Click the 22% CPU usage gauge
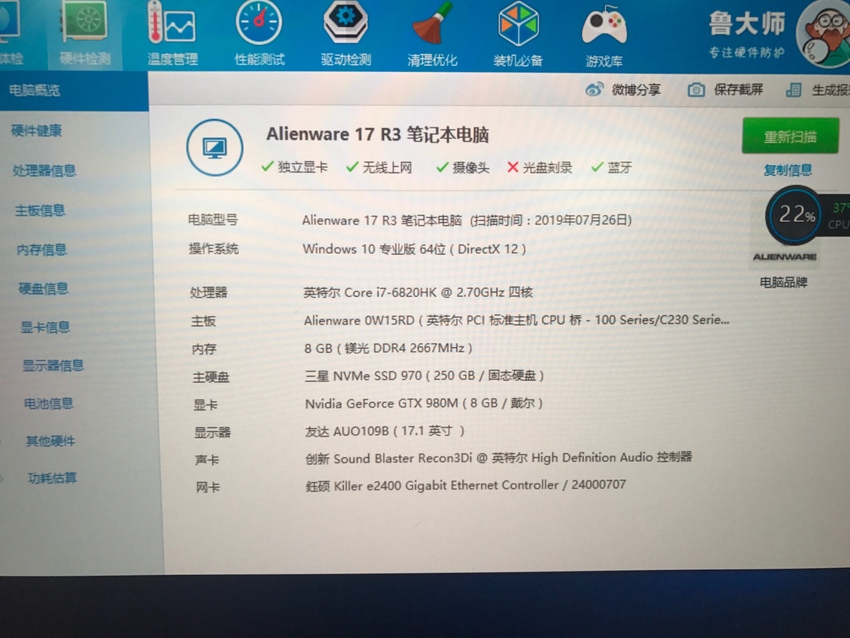Viewport: 850px width, 638px height. pyautogui.click(x=796, y=216)
